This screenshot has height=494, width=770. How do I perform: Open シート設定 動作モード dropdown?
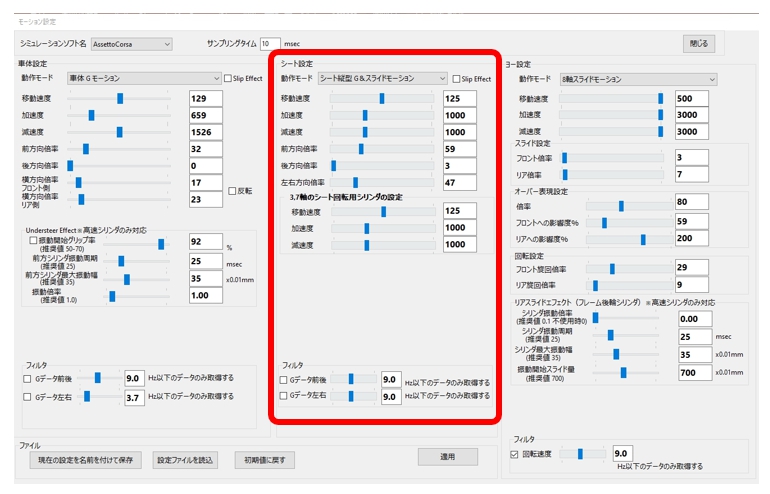click(382, 78)
